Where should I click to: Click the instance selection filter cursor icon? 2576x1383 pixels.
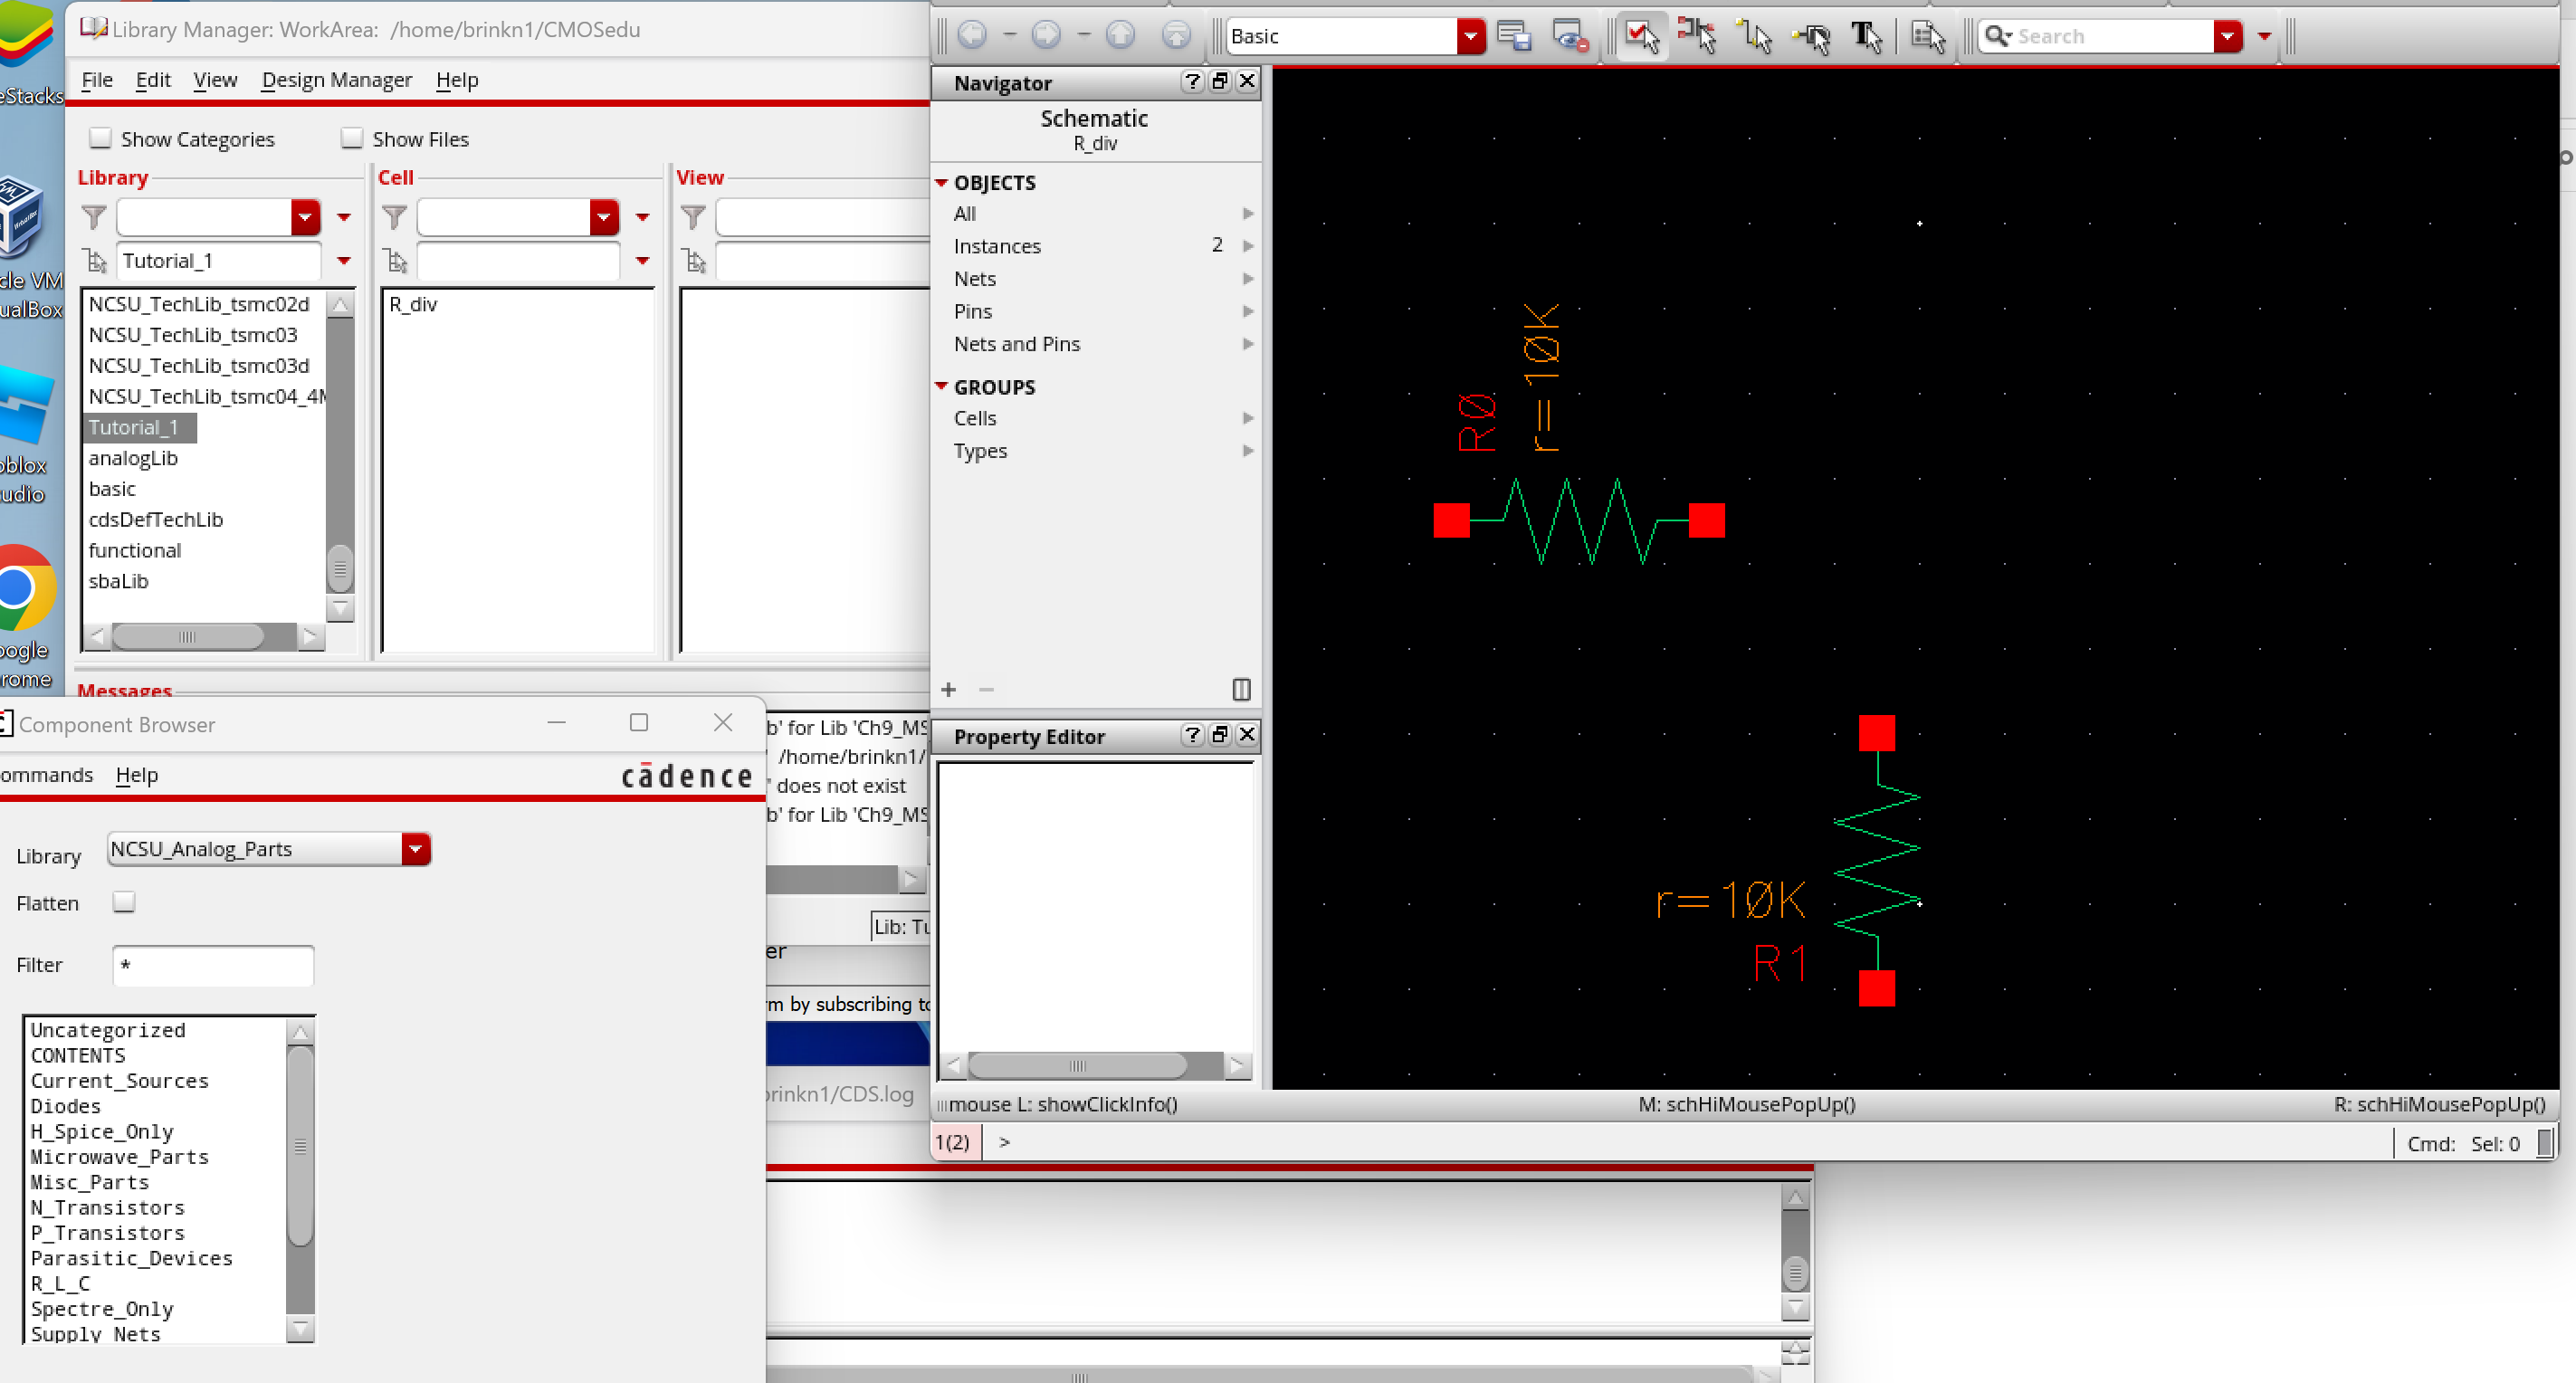tap(1697, 36)
